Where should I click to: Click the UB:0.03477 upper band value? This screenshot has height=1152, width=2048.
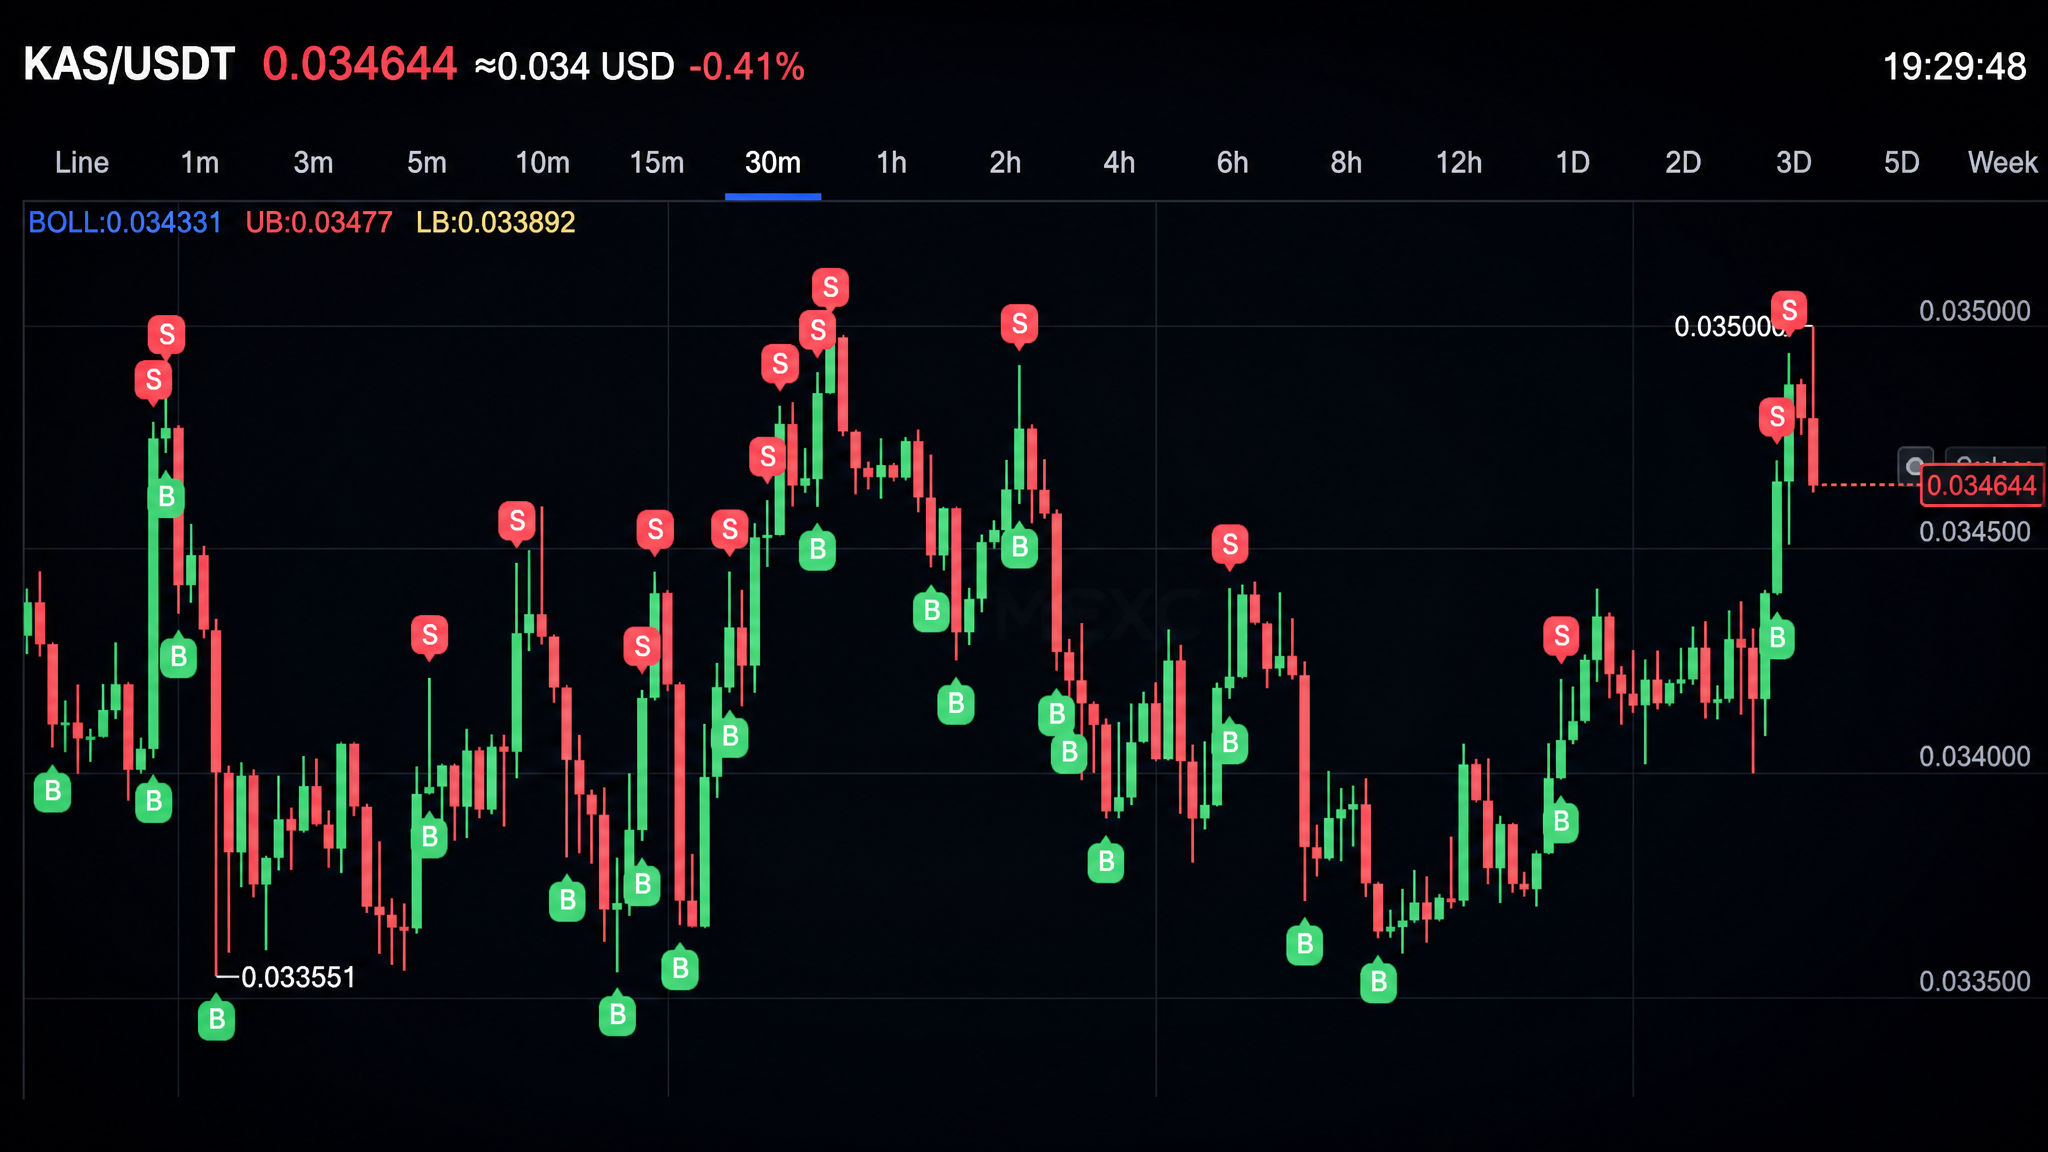[319, 222]
